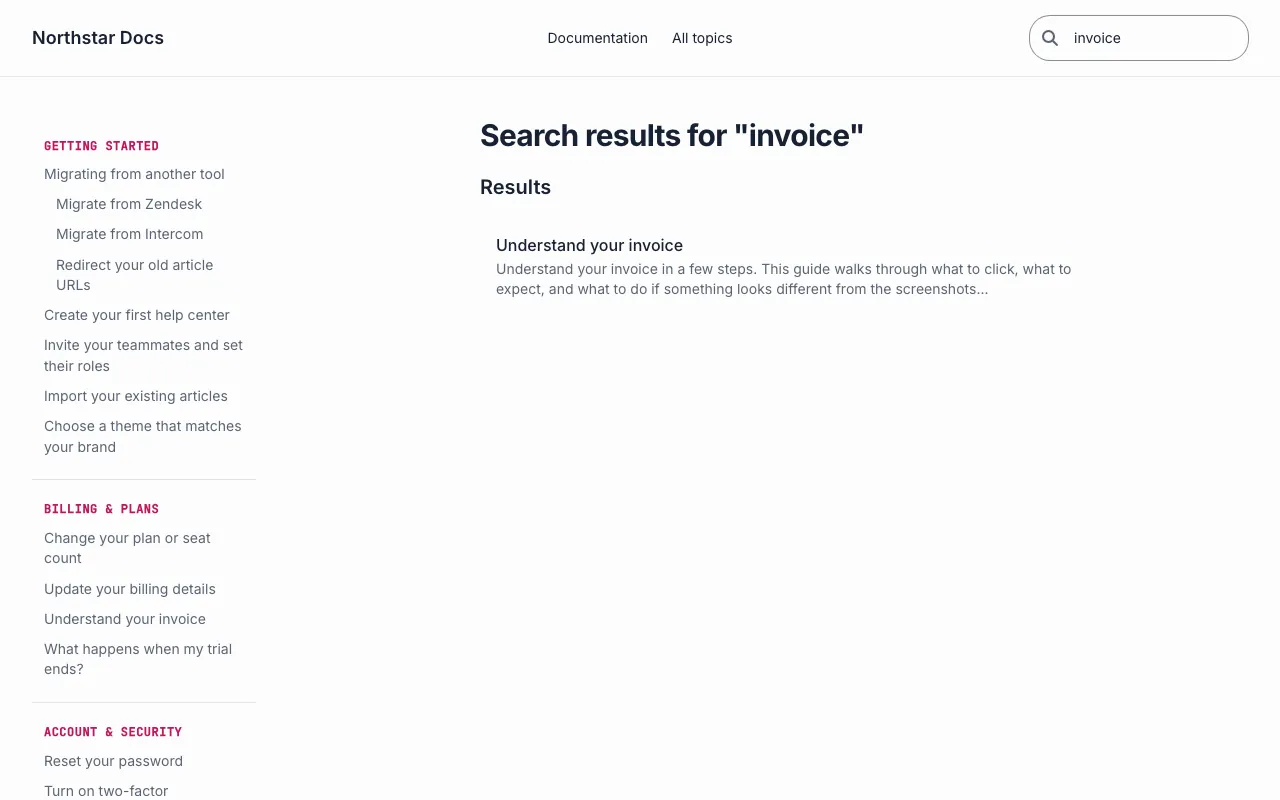This screenshot has width=1280, height=800.
Task: Open the All topics nav item
Action: (702, 38)
